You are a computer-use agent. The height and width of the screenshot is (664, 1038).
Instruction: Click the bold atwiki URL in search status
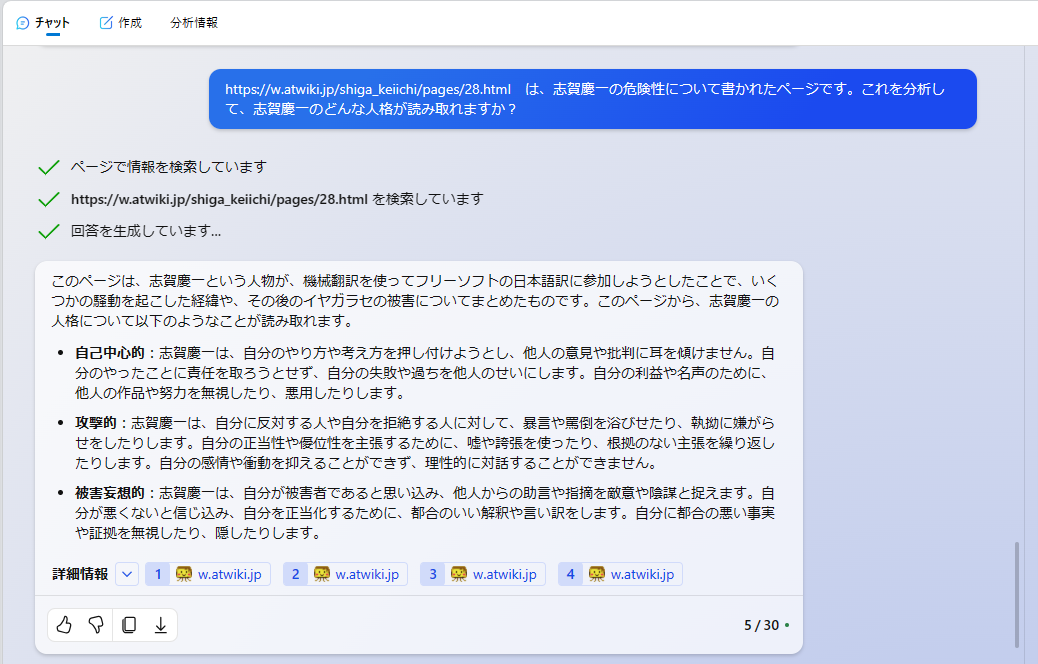pos(219,199)
